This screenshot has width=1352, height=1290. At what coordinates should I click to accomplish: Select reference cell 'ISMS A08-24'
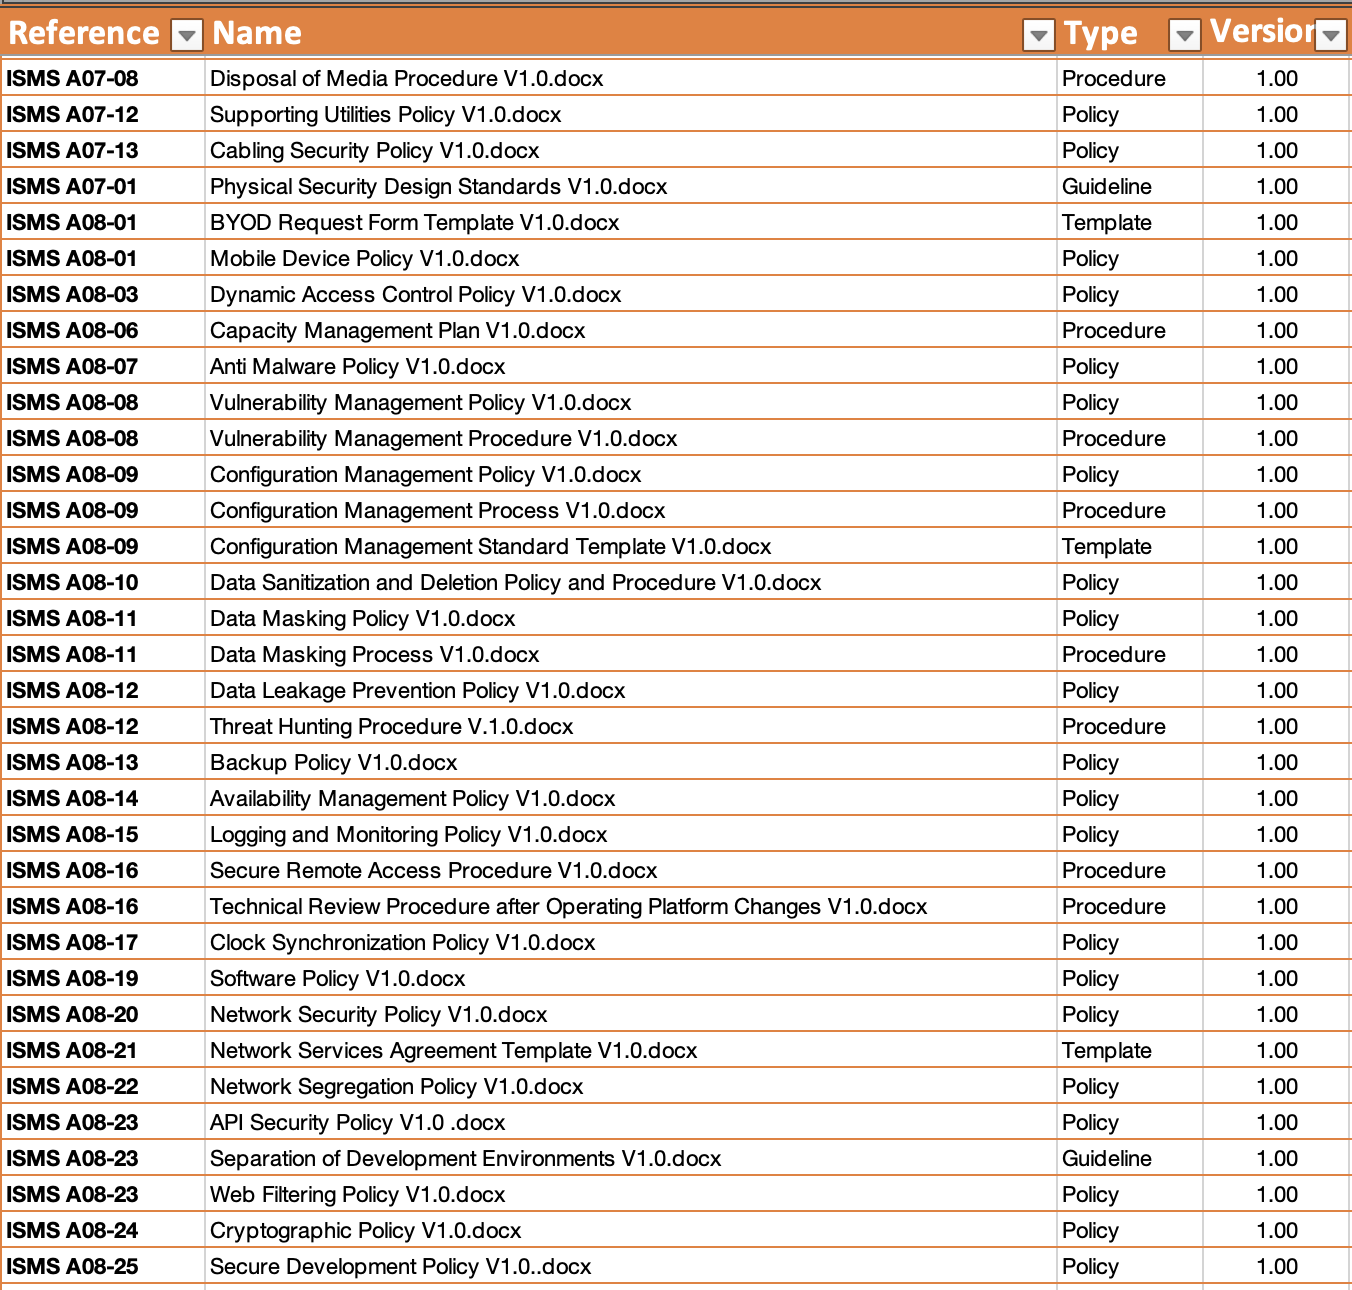[103, 1230]
